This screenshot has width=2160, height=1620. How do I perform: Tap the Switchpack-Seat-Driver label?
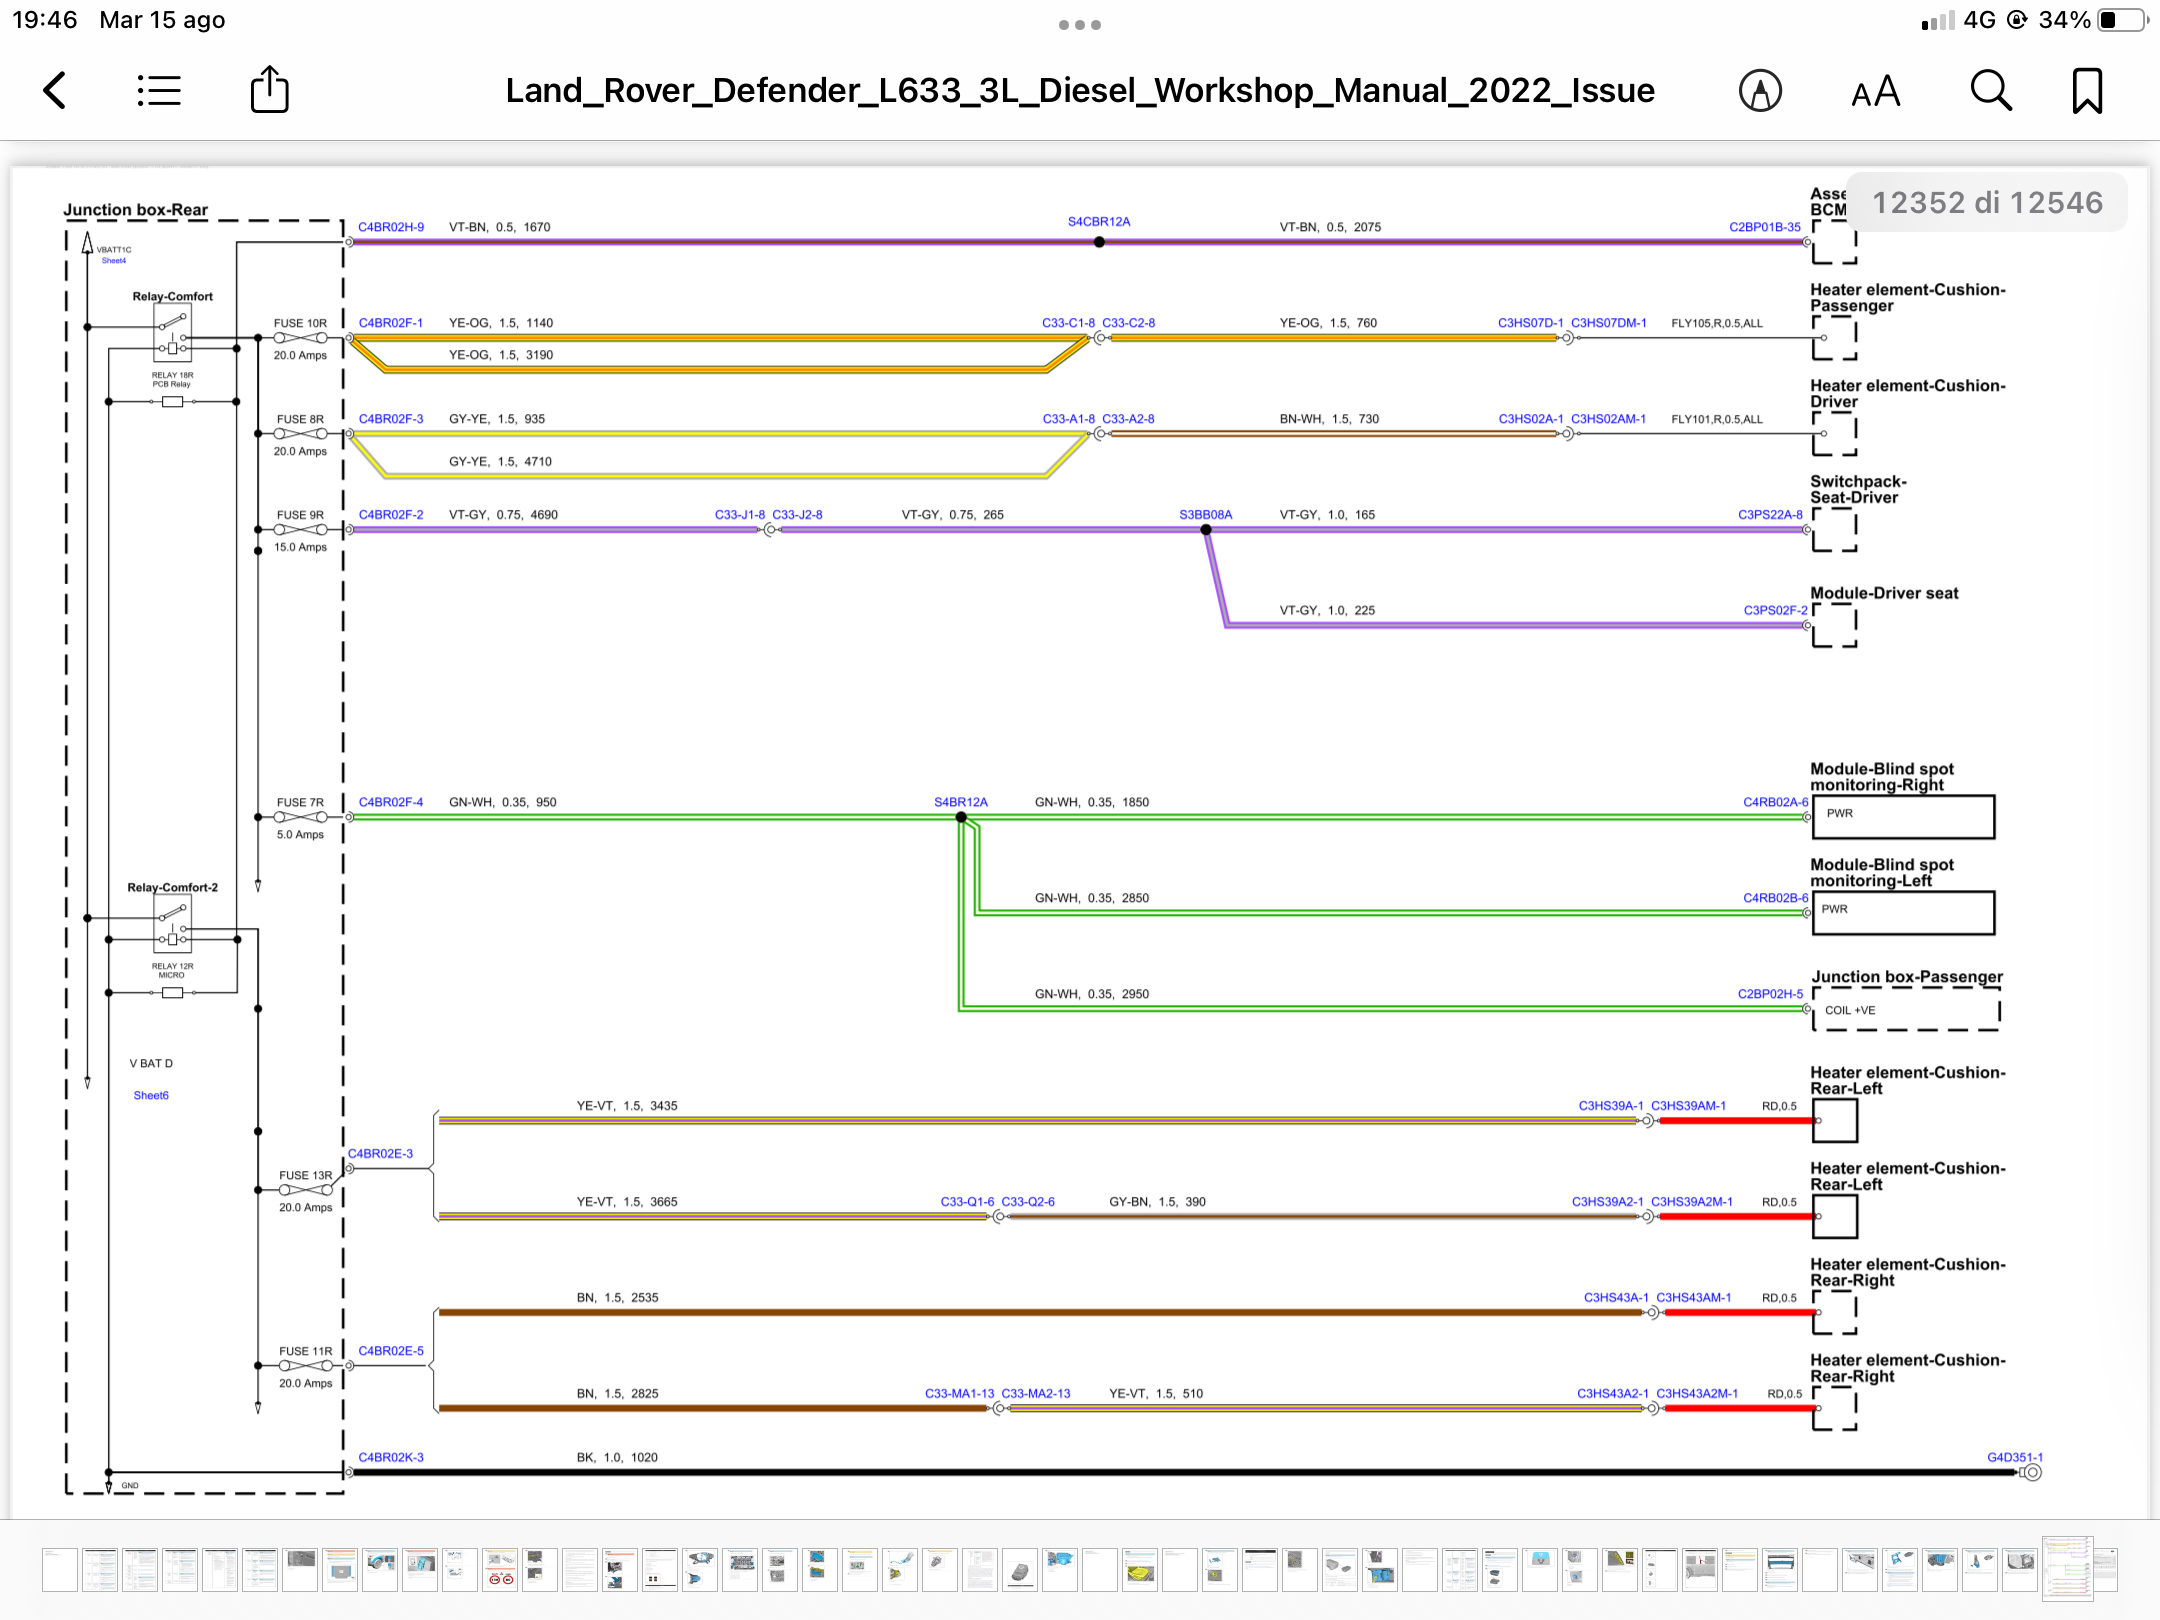[x=1858, y=490]
